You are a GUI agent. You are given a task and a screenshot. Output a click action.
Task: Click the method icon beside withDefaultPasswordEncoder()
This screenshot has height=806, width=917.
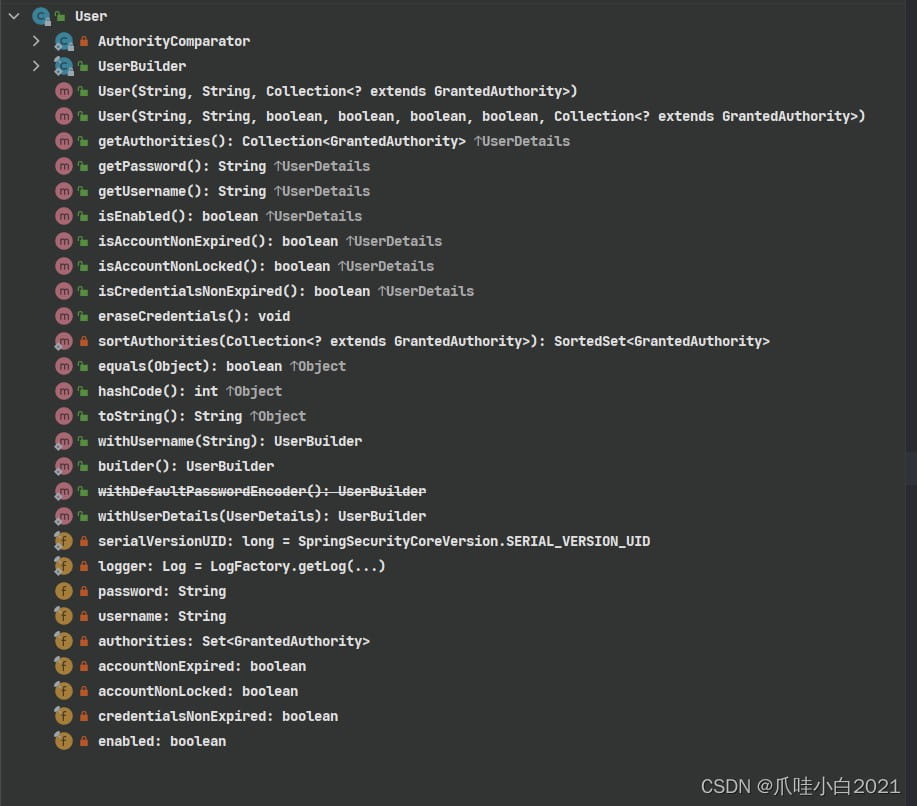[64, 491]
